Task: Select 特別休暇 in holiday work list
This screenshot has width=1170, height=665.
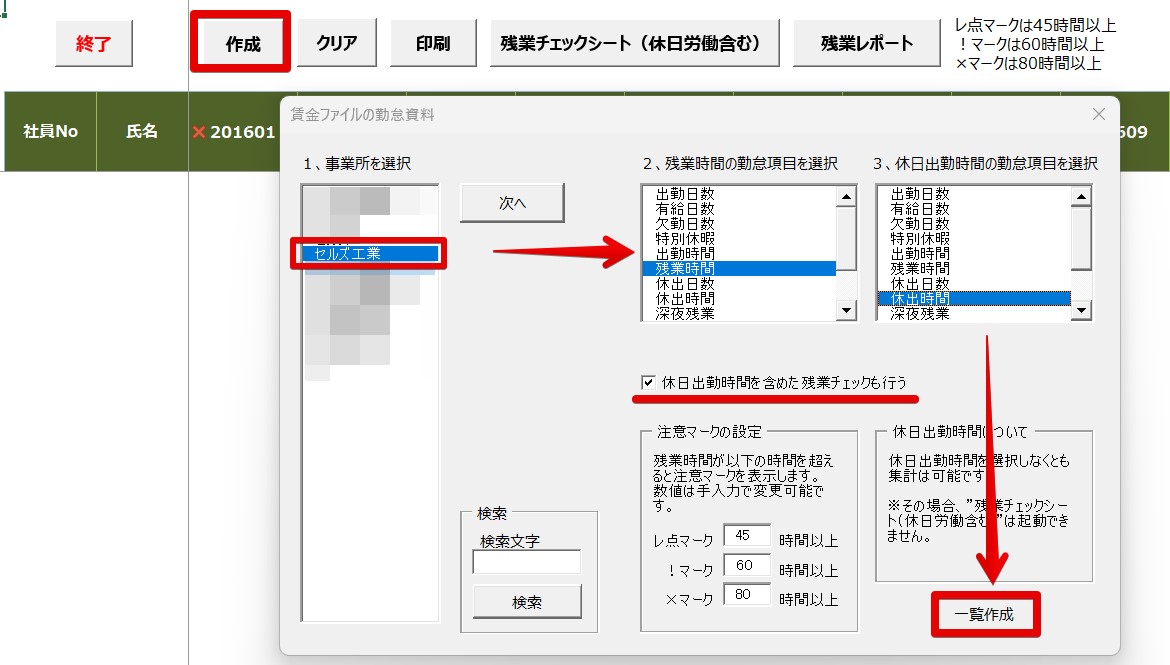Action: 974,239
